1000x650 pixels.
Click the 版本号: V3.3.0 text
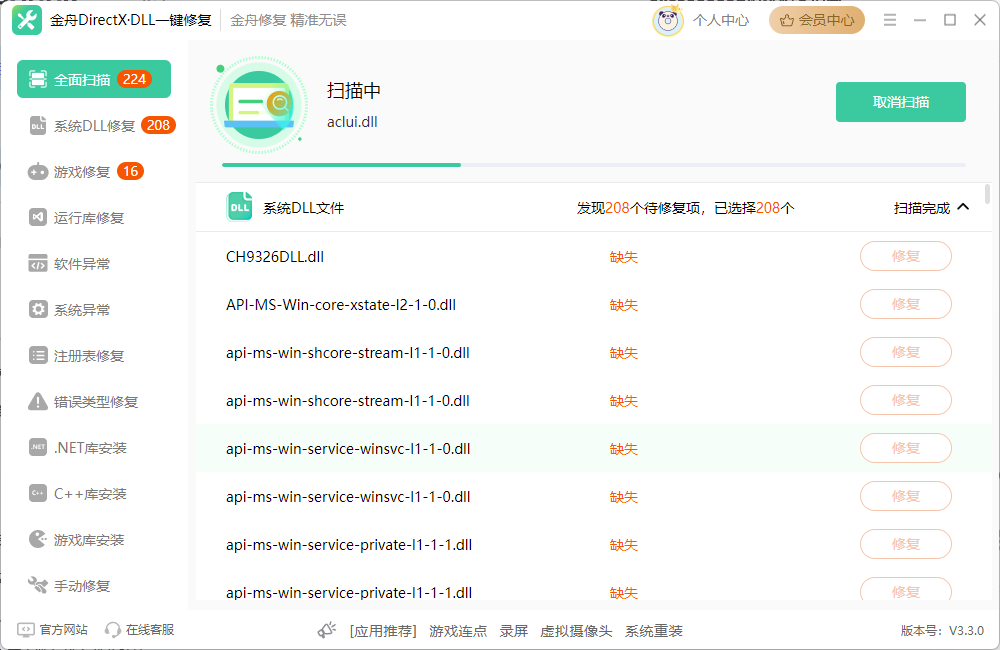point(942,631)
